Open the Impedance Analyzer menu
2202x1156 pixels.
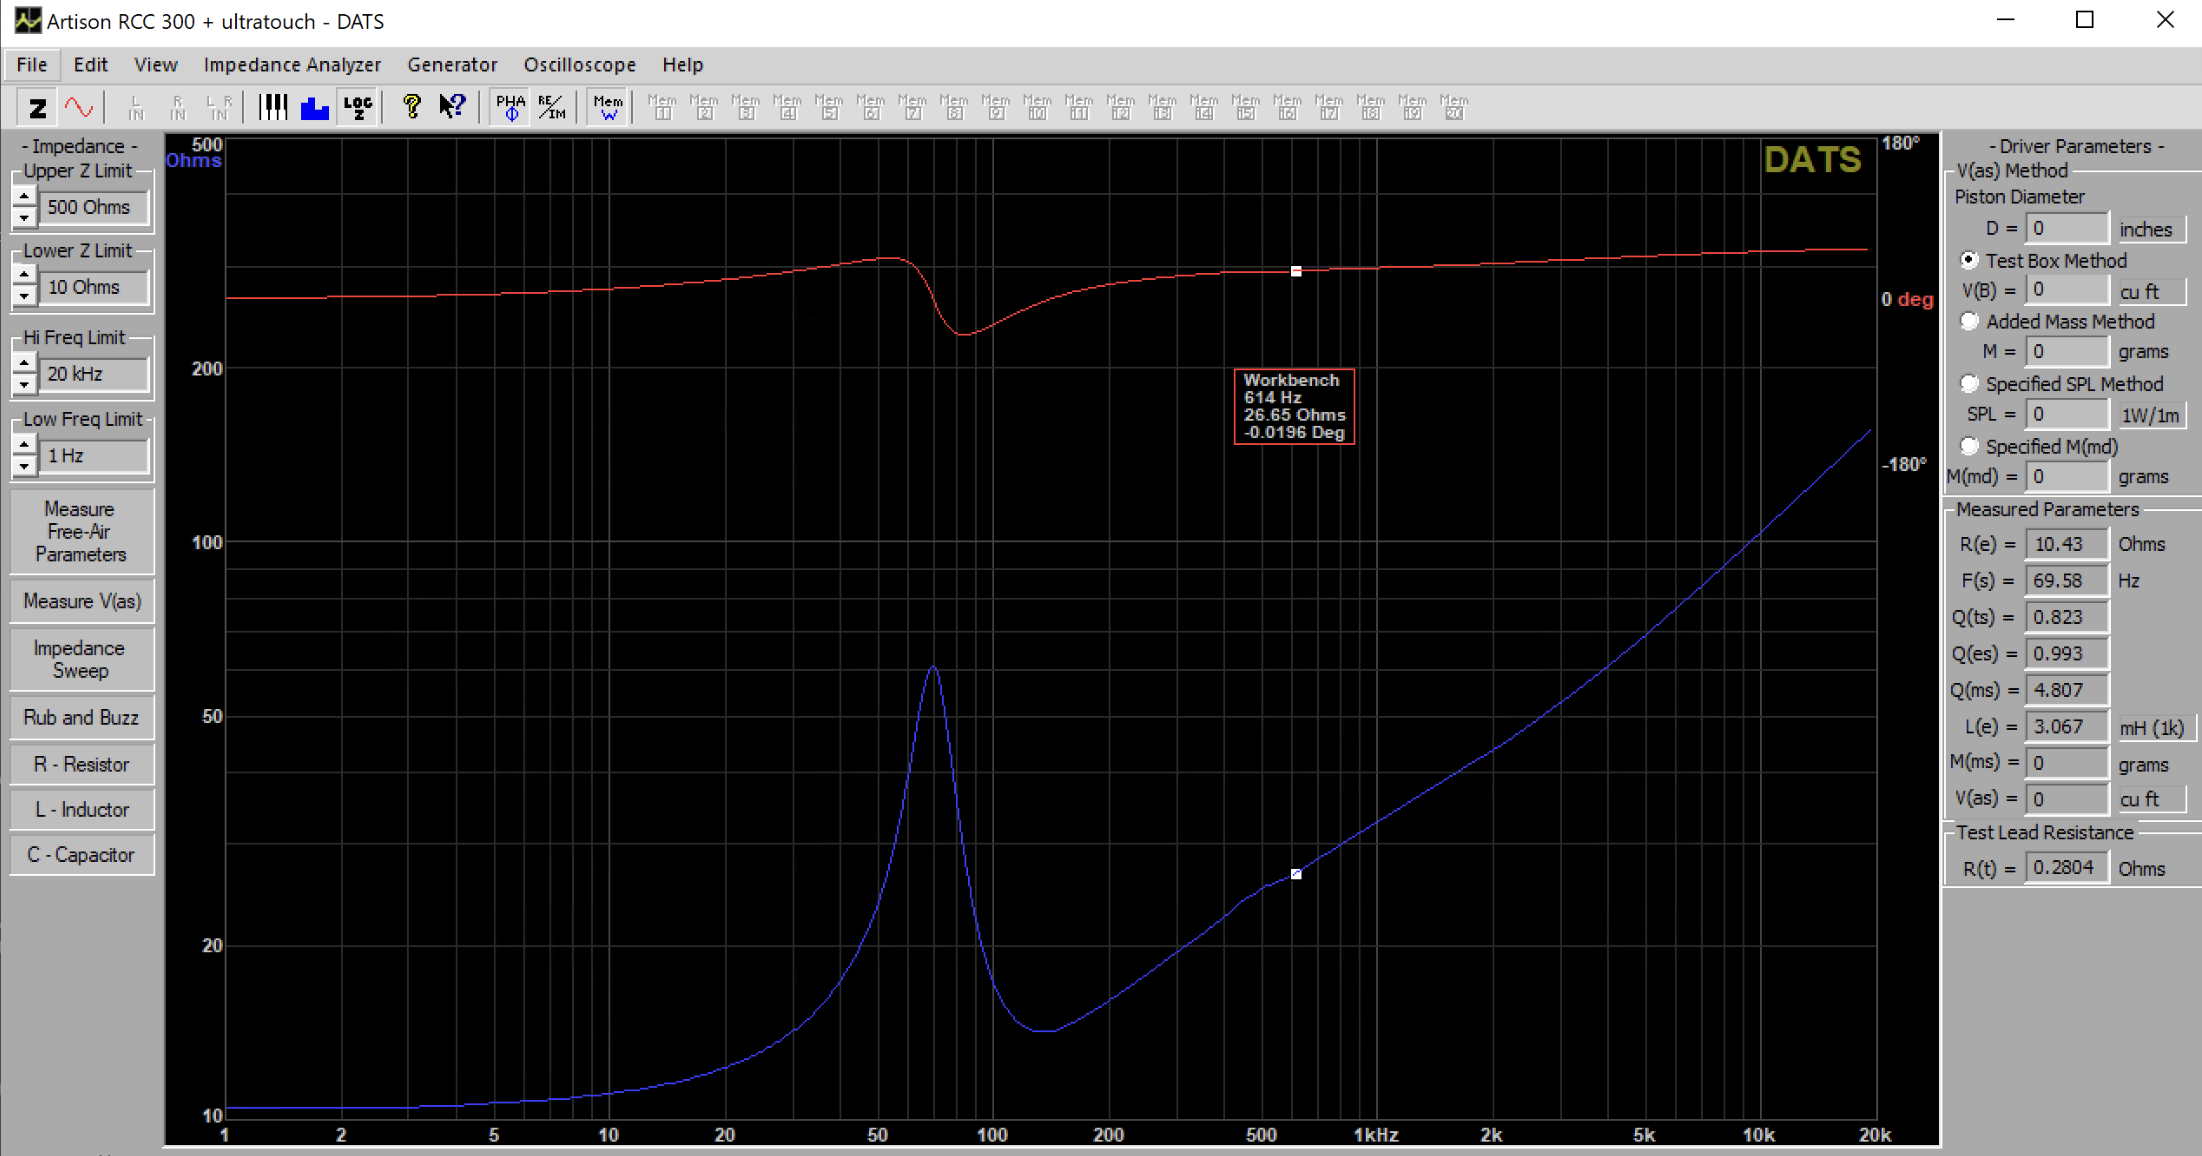[292, 65]
